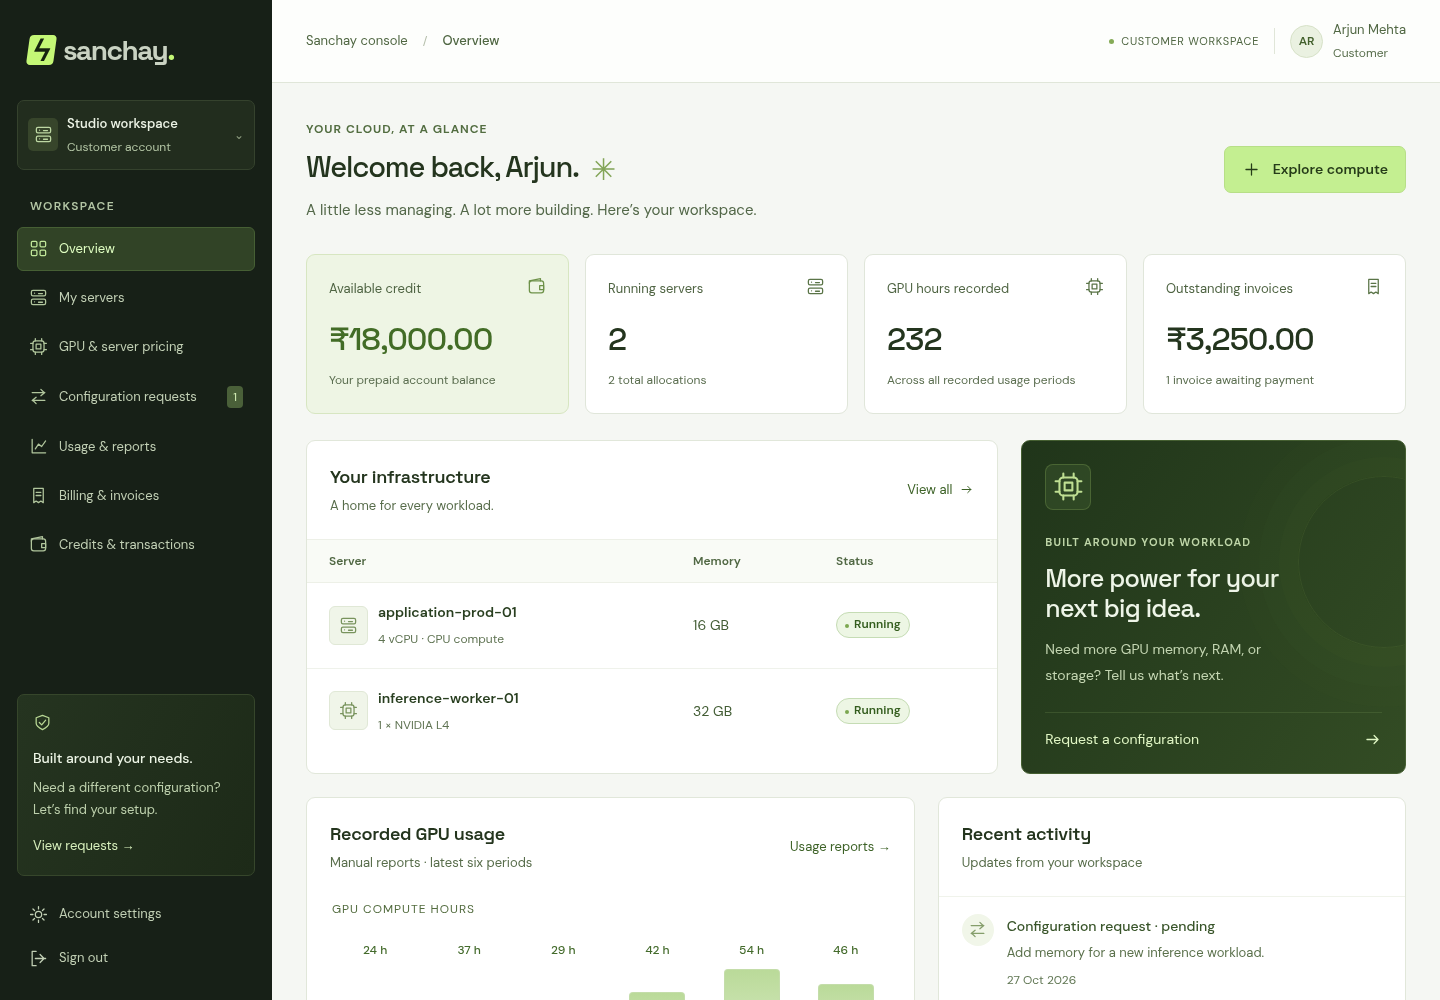Viewport: 1440px width, 1000px height.
Task: Click the Sign out door icon
Action: [39, 958]
